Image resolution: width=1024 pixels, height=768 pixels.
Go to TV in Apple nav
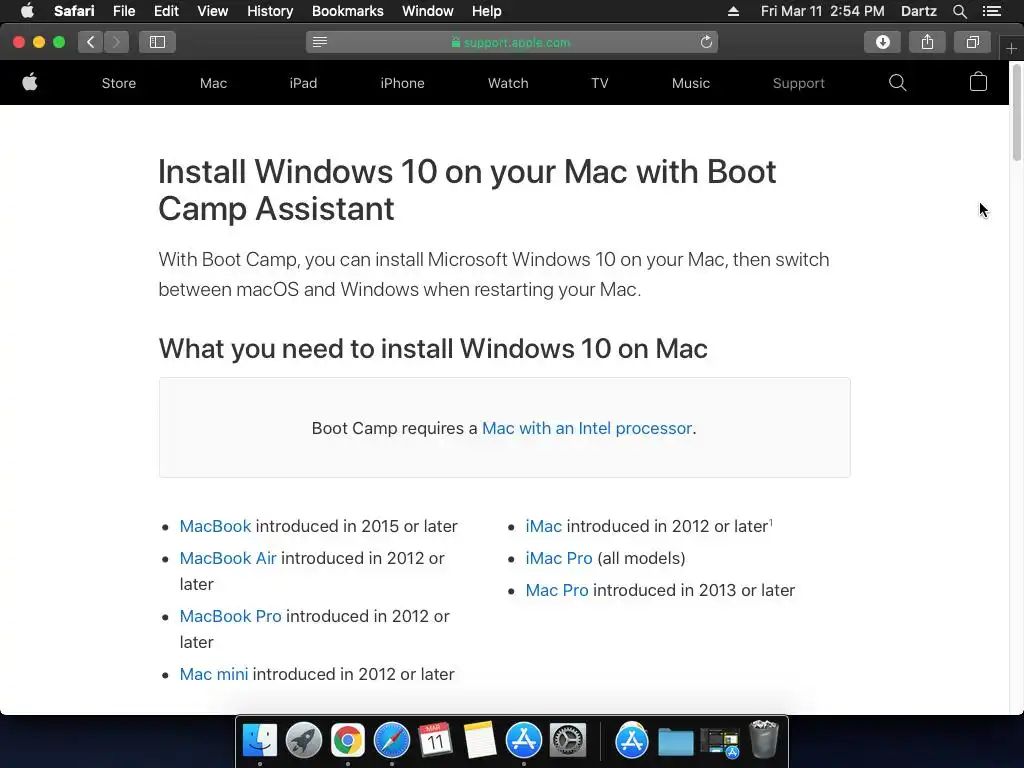pyautogui.click(x=600, y=83)
